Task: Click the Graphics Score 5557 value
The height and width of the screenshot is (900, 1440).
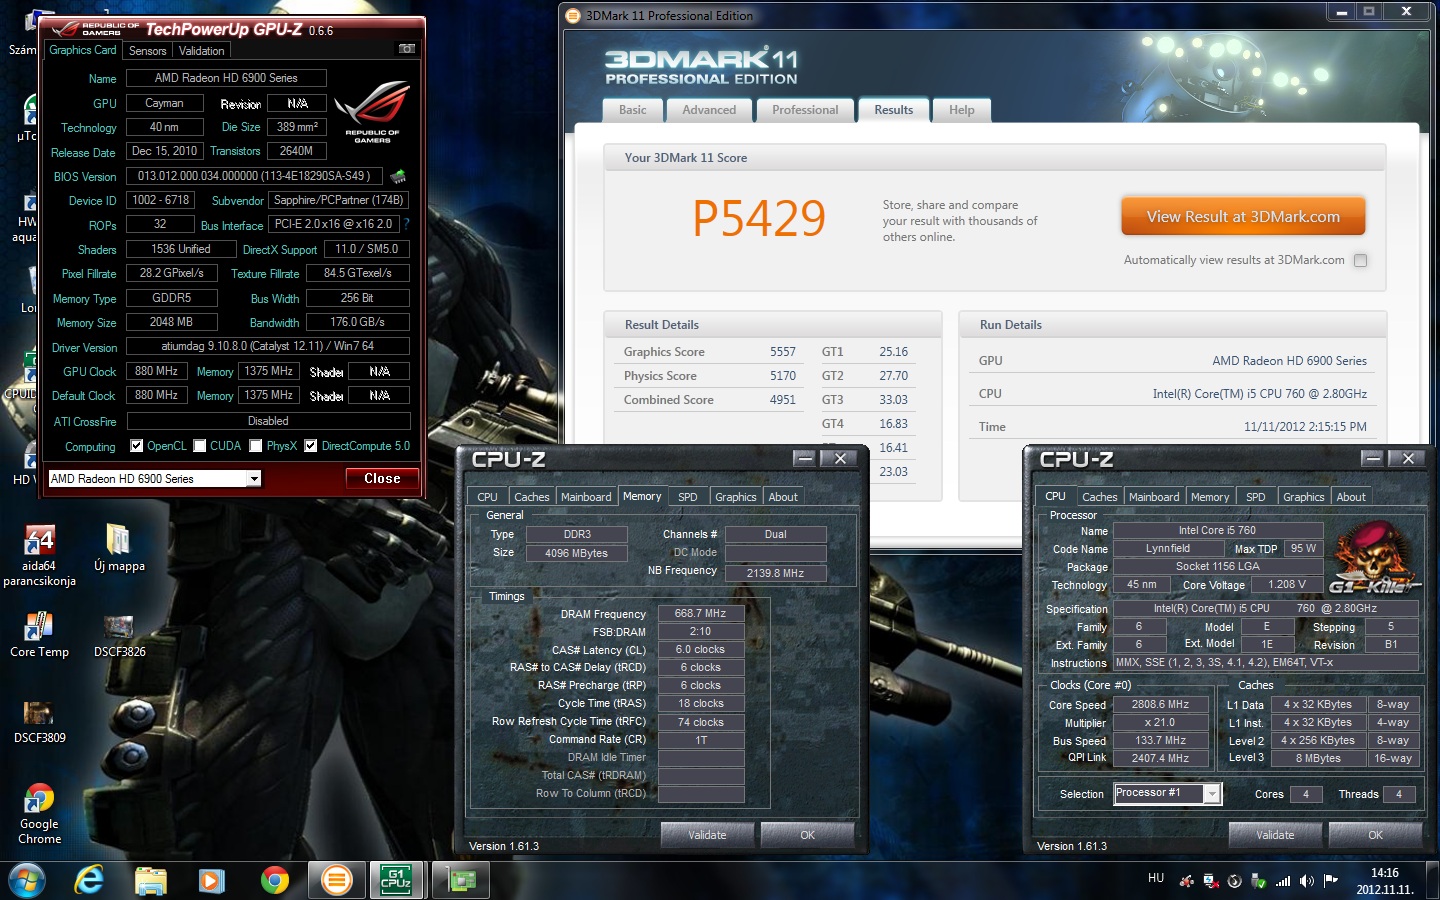Action: coord(783,352)
